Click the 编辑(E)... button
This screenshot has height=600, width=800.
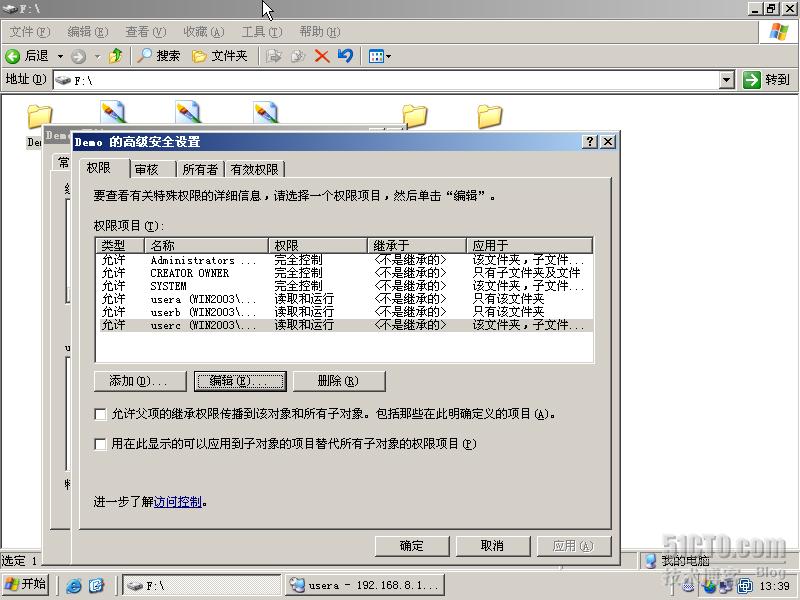240,381
